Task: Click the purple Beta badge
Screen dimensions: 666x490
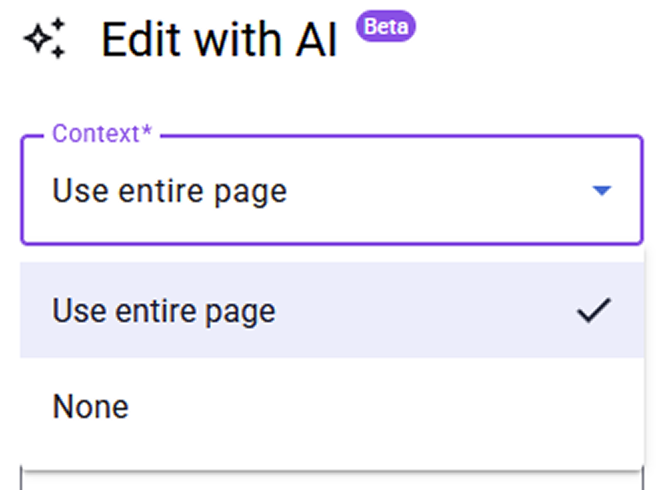Action: (x=385, y=26)
